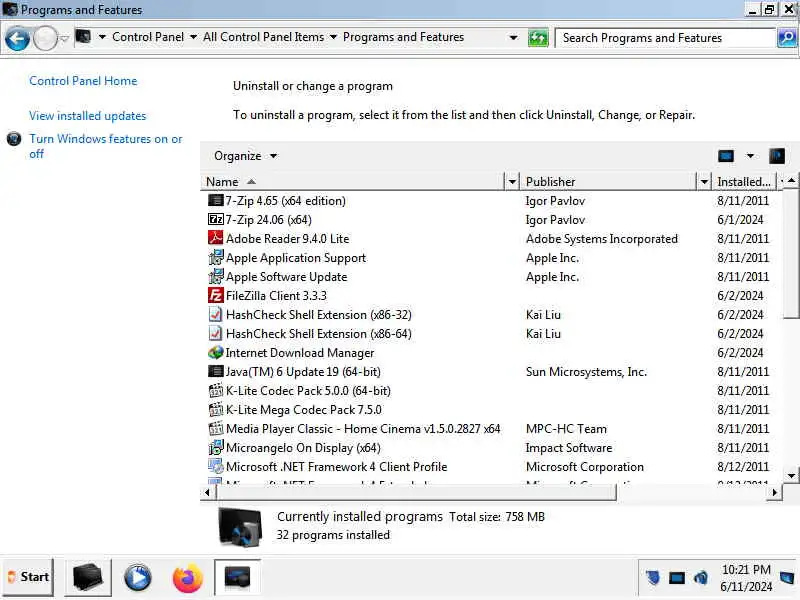Viewport: 800px width, 600px height.
Task: Select Java(TM) 6 Update 19 icon
Action: [x=216, y=371]
